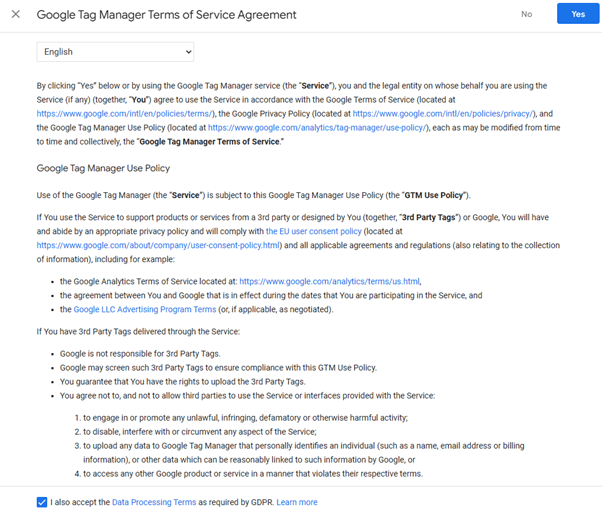This screenshot has height=522, width=602.
Task: Follow the EU user consent policy link
Action: [x=314, y=231]
